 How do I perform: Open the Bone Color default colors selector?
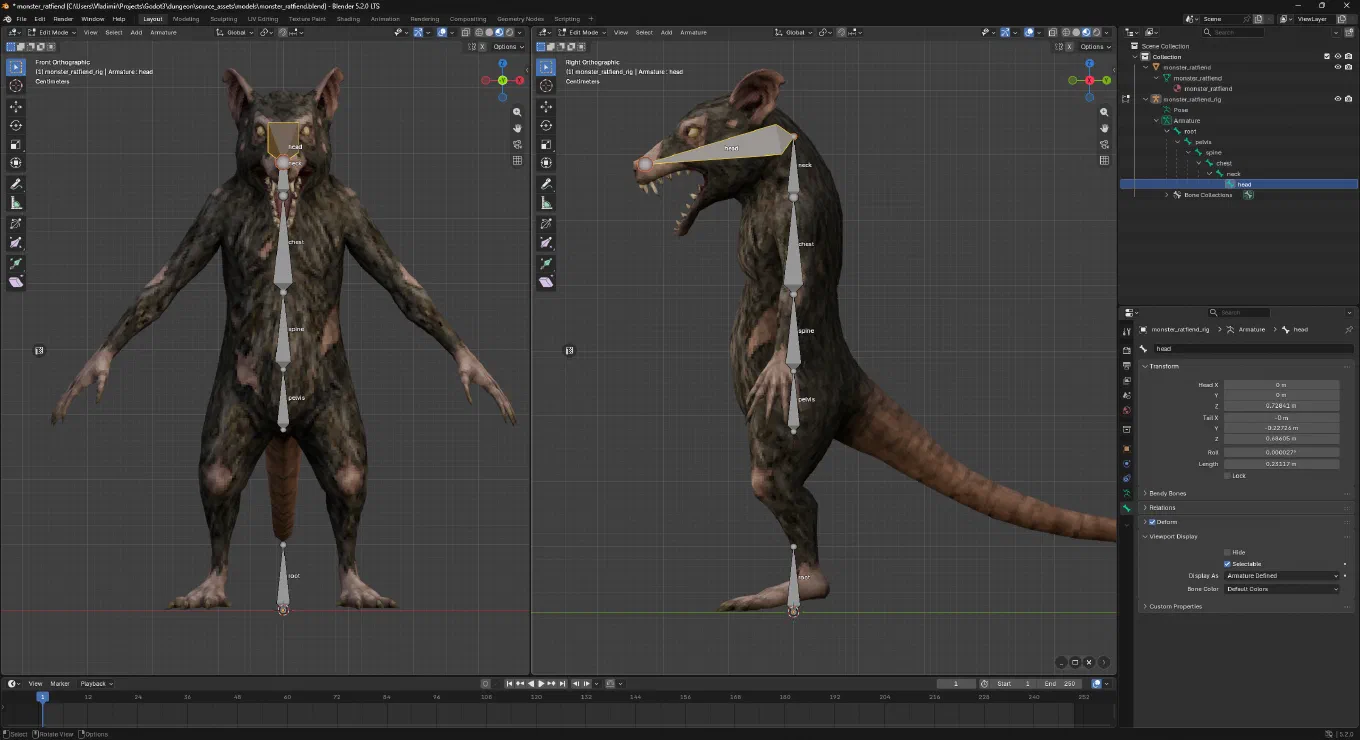pos(1282,589)
